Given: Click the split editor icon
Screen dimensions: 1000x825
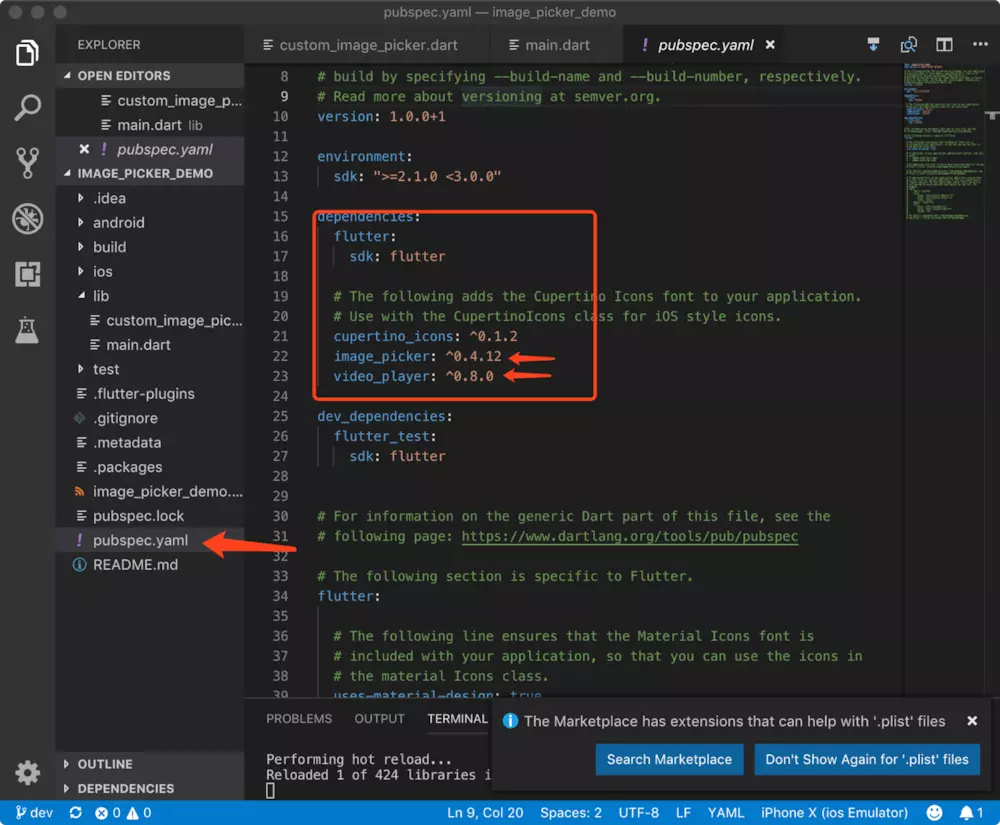Looking at the screenshot, I should pyautogui.click(x=944, y=45).
